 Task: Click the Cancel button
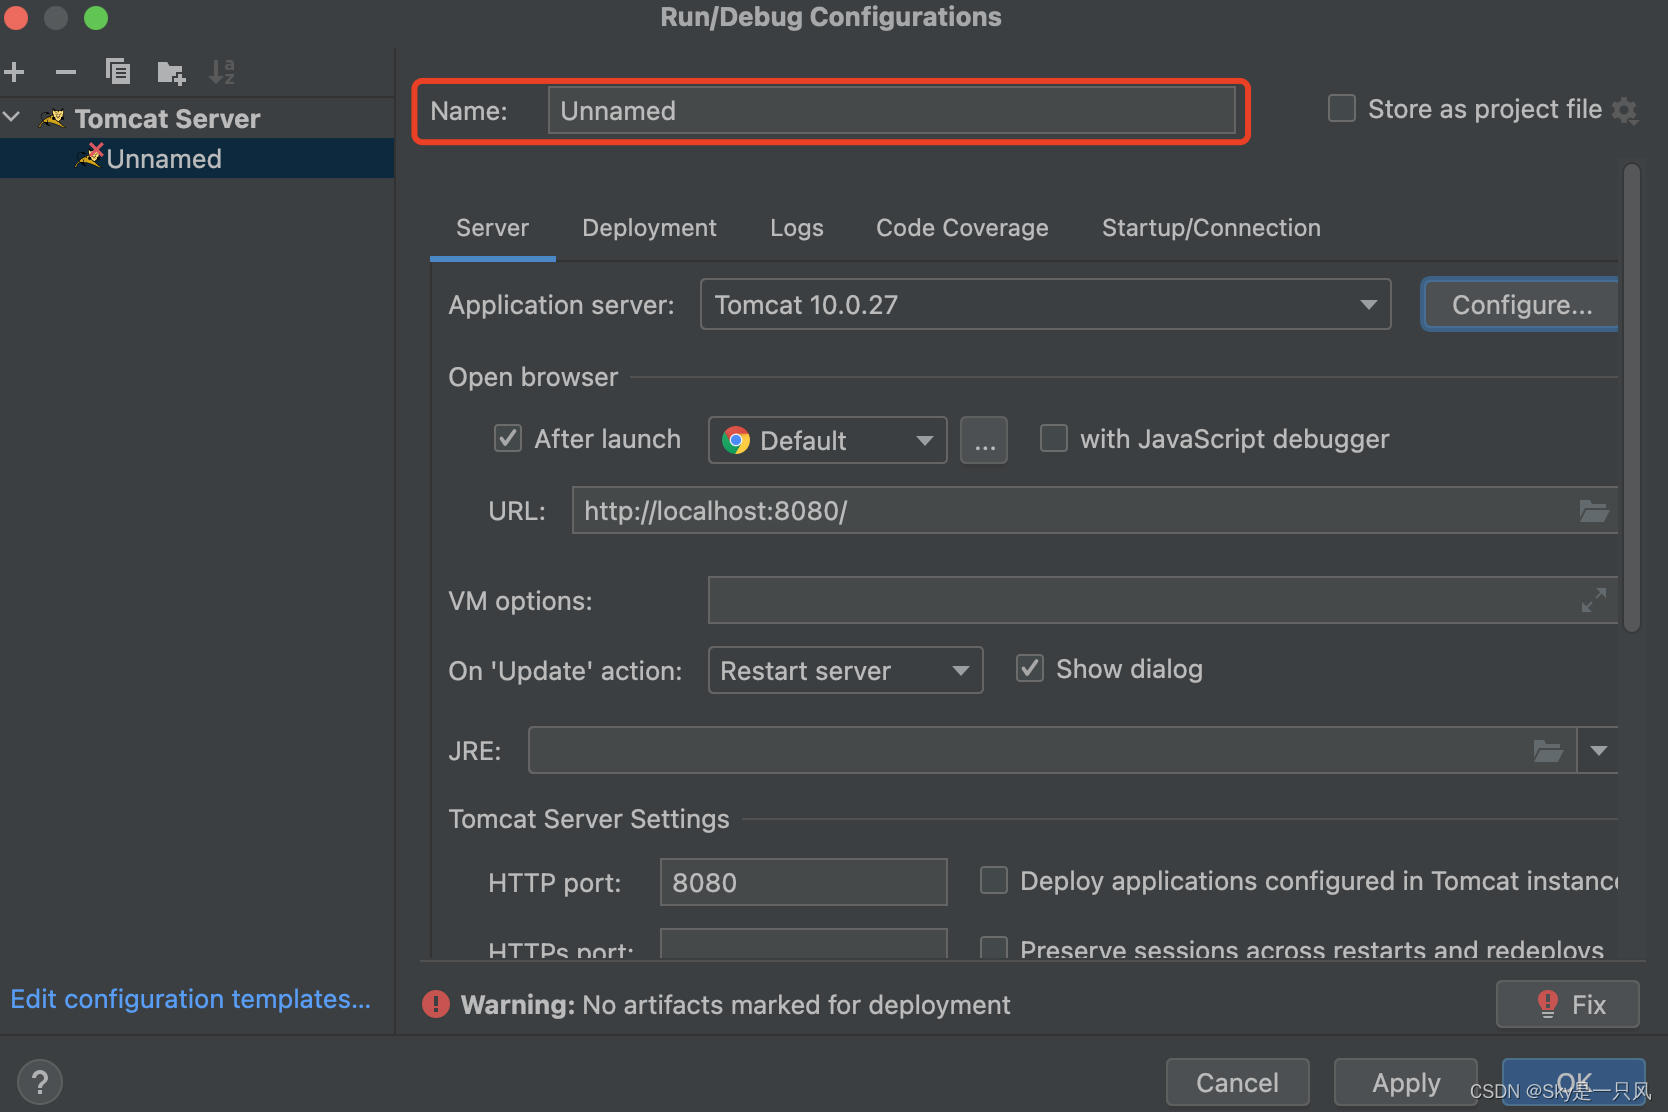1238,1082
